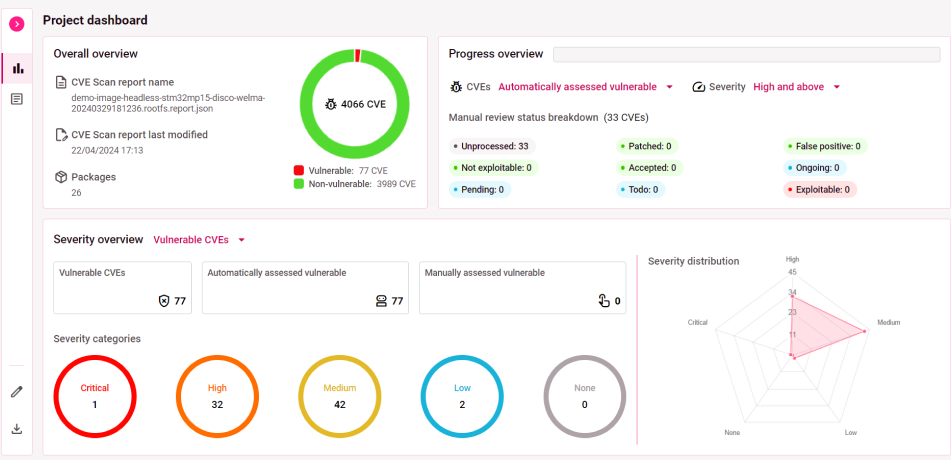The height and width of the screenshot is (460, 951).
Task: Open the 'Vulnerable CVEs' severity overview dropdown
Action: point(199,240)
